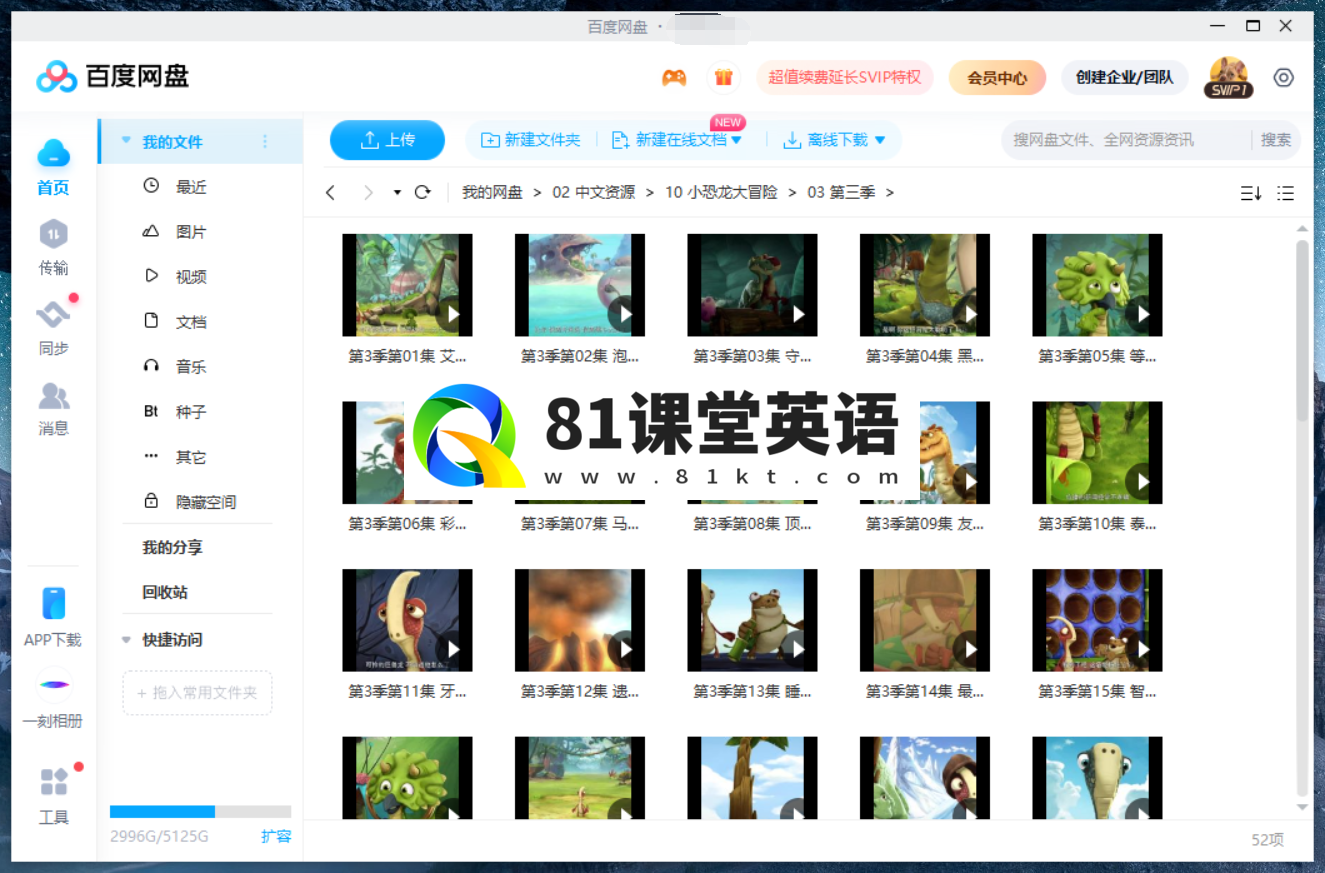The width and height of the screenshot is (1325, 873).
Task: Open the 首页 home icon in sidebar
Action: pos(54,154)
